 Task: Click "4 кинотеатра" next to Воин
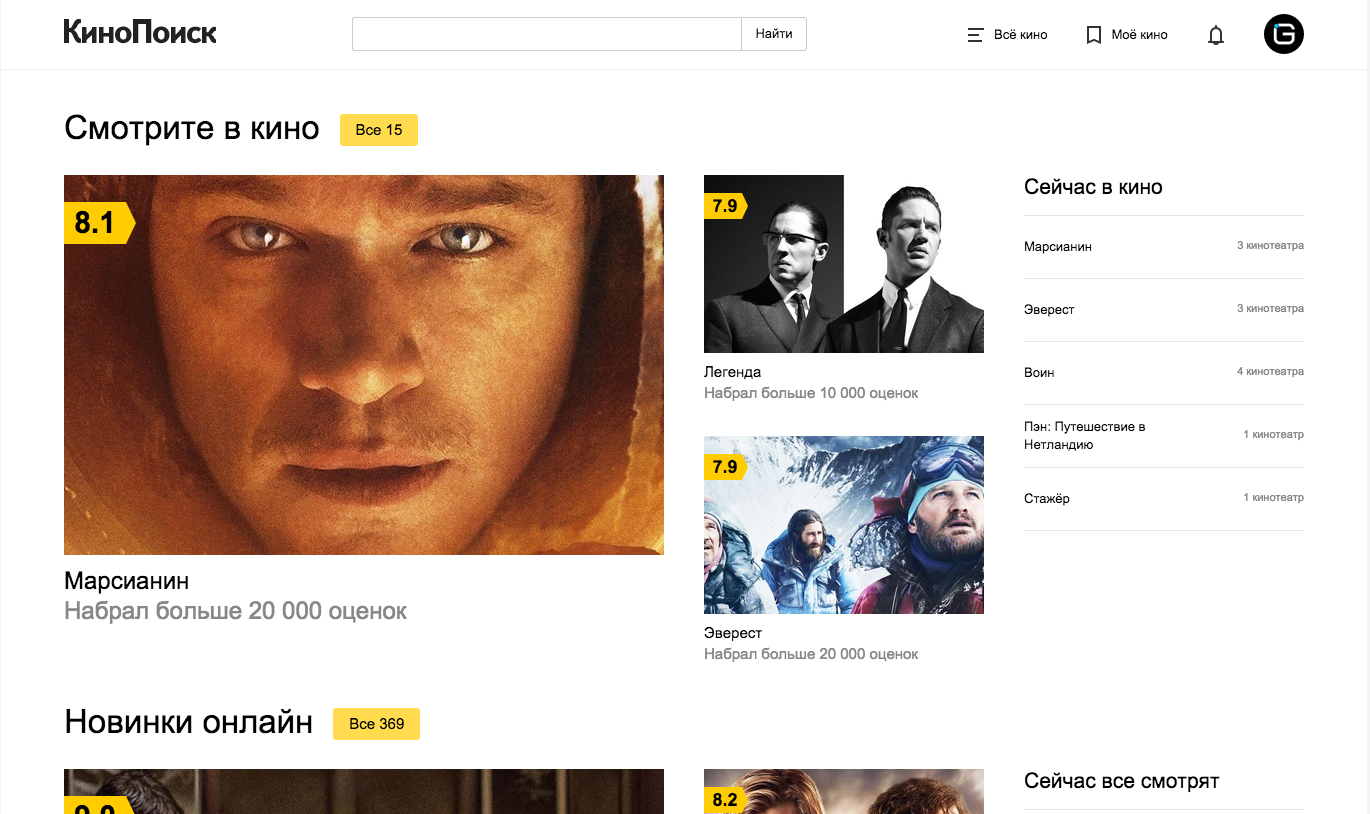[x=1270, y=371]
